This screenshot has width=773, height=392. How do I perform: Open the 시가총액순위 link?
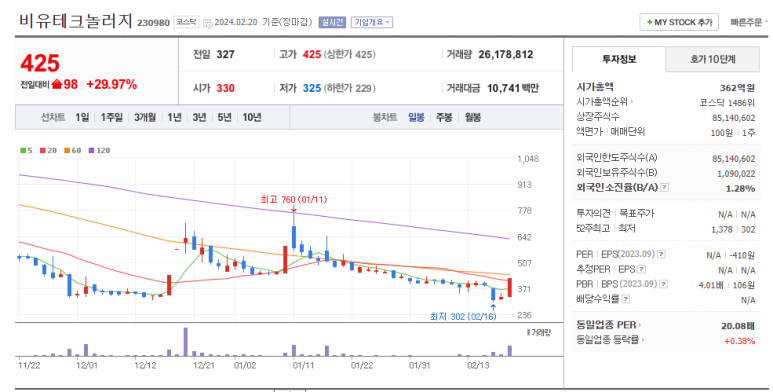(604, 102)
